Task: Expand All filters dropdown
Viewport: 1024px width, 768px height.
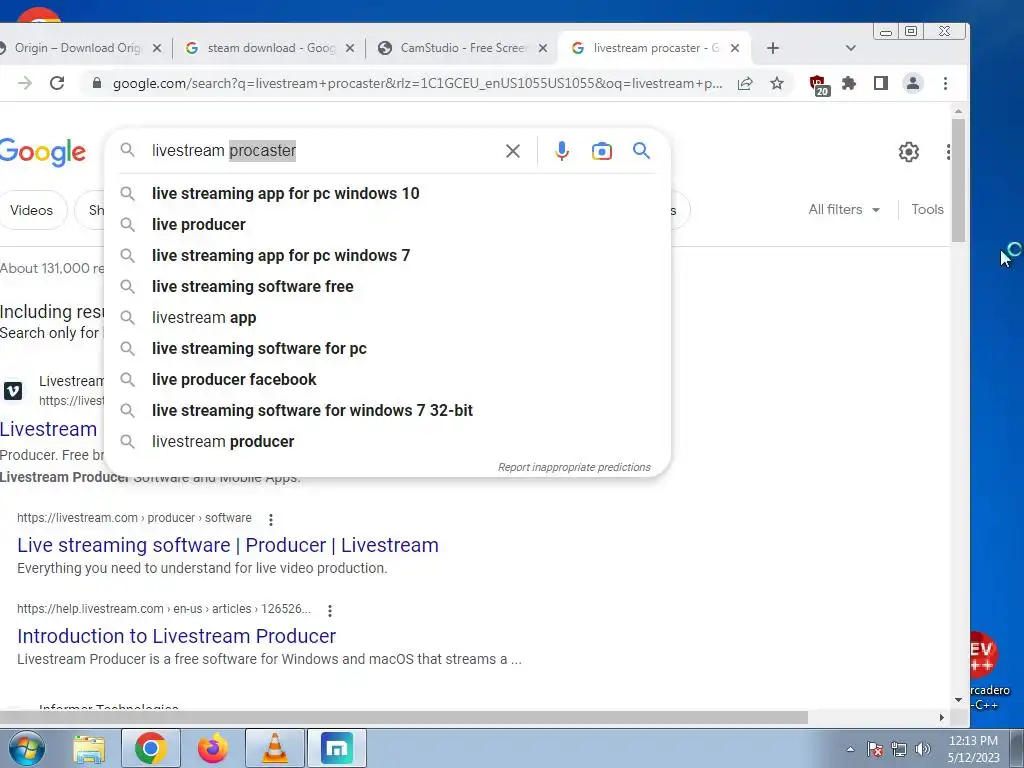Action: [844, 210]
